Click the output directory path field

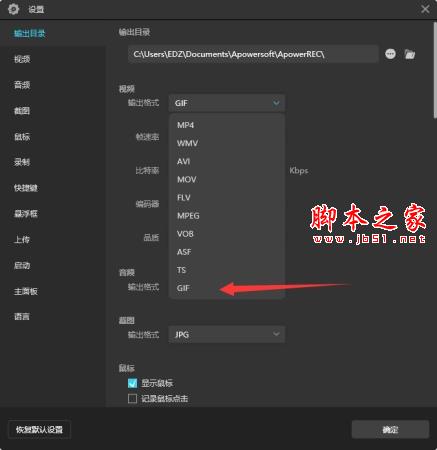coord(253,54)
